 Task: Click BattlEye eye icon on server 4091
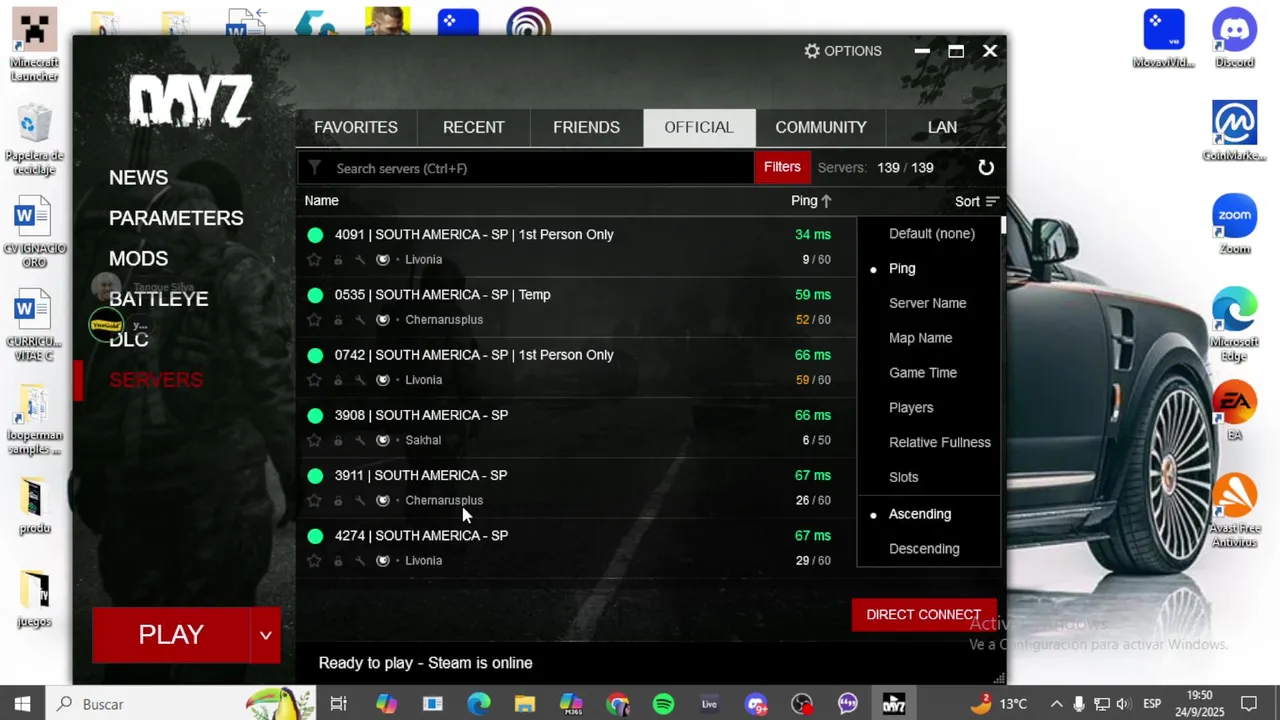[382, 260]
